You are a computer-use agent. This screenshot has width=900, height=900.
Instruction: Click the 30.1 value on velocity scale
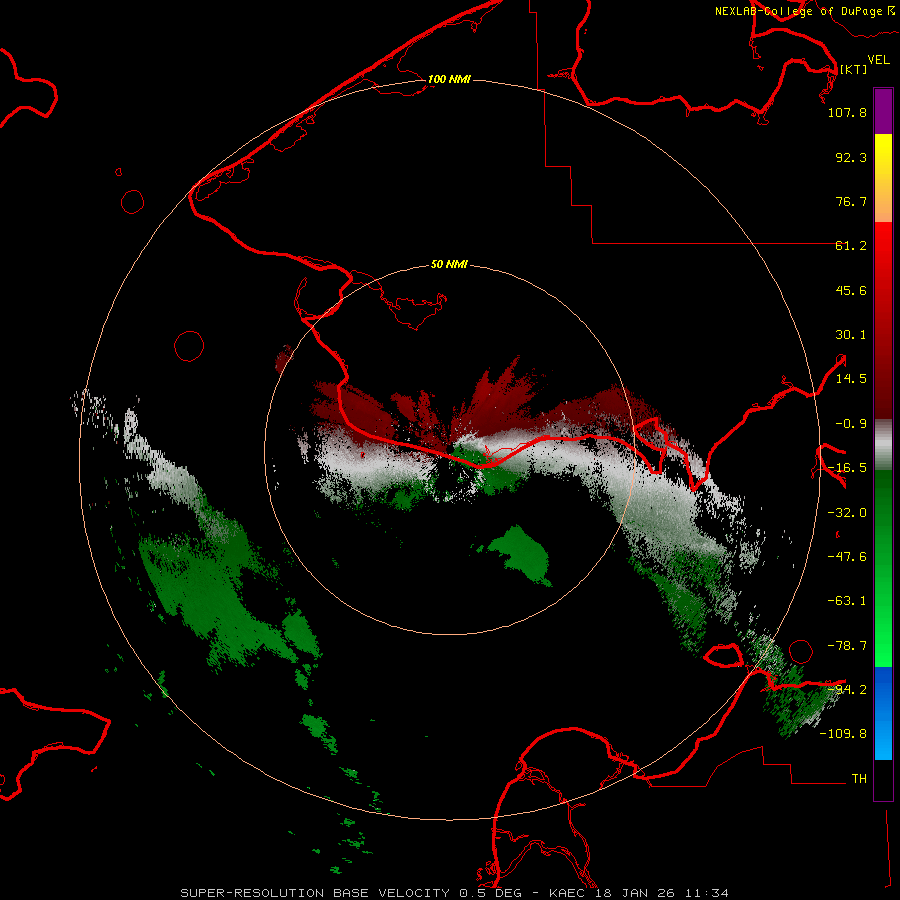[x=851, y=335]
